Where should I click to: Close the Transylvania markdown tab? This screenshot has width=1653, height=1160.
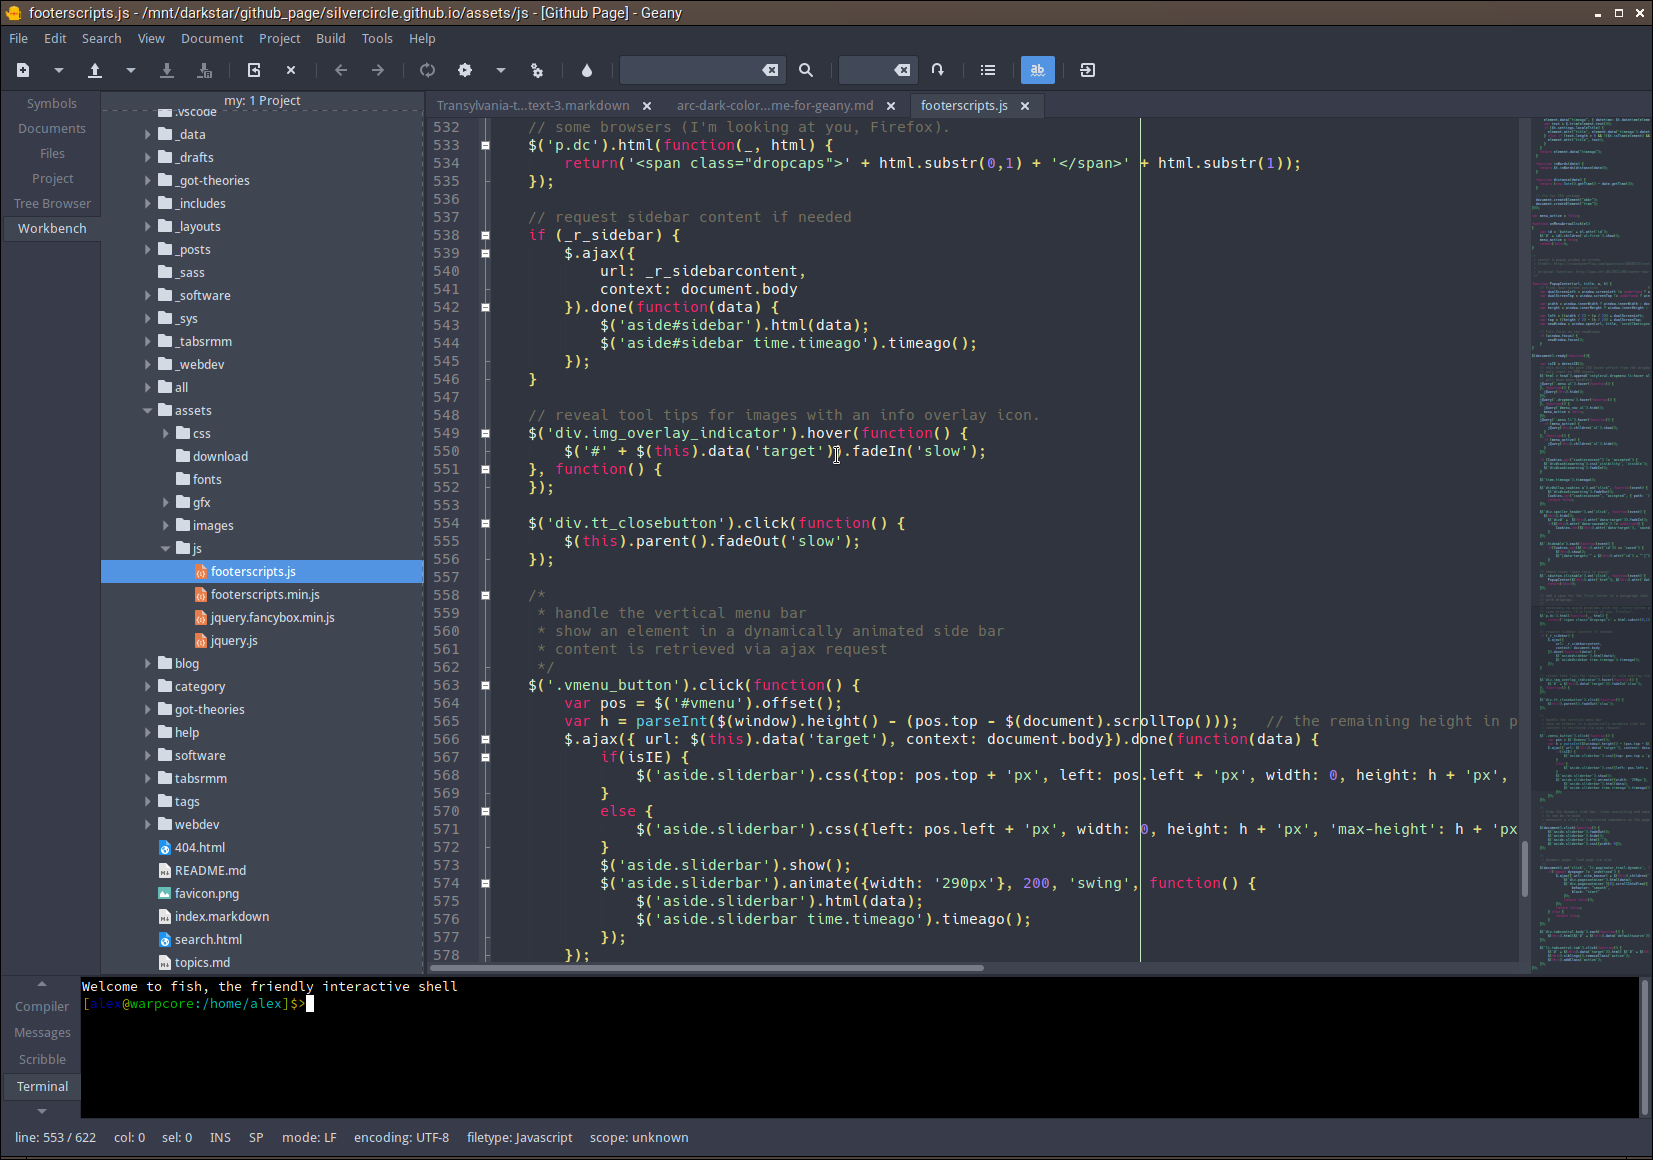pos(647,106)
